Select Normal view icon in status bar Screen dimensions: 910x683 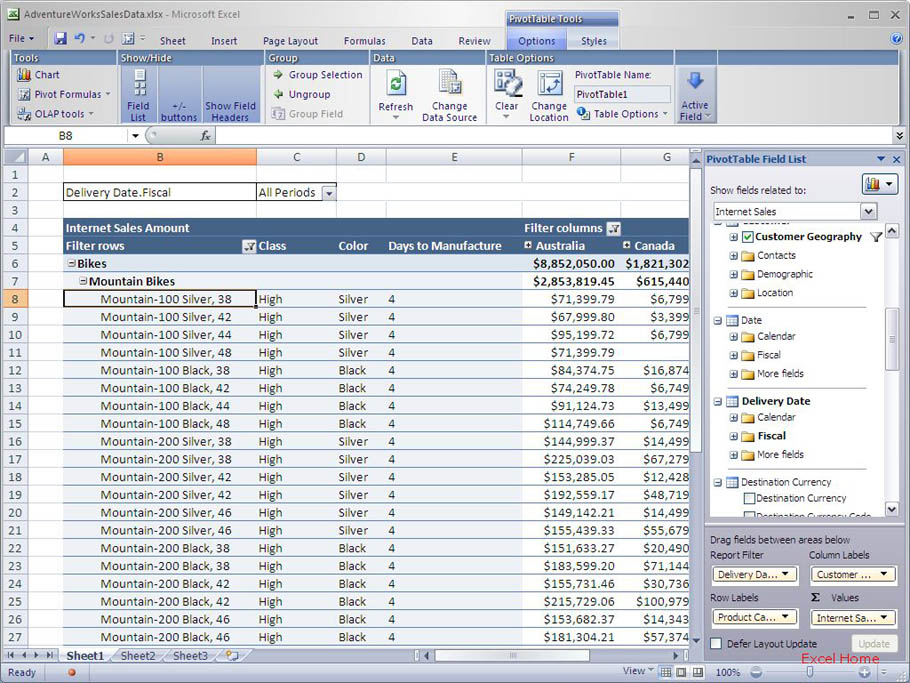click(x=666, y=672)
